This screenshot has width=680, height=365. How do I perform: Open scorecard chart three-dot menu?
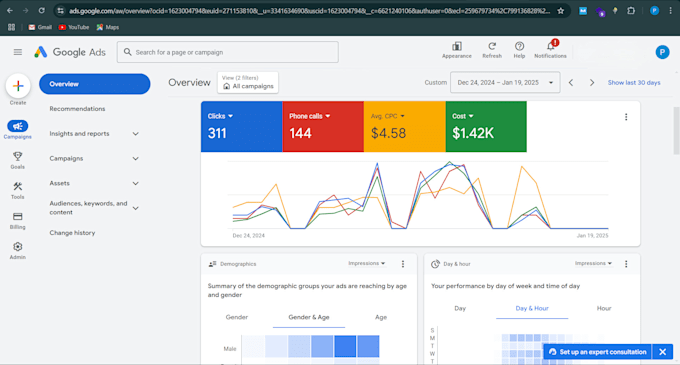coord(626,117)
